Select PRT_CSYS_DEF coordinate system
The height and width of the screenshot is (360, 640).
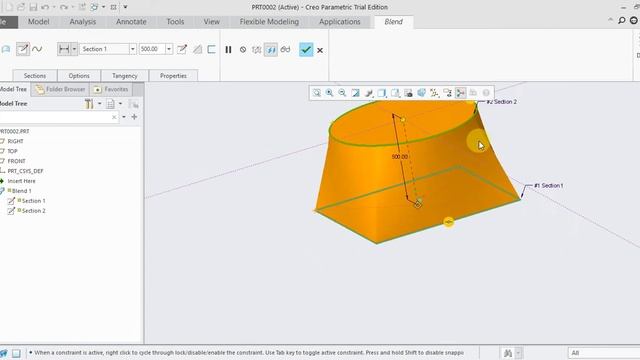25,171
